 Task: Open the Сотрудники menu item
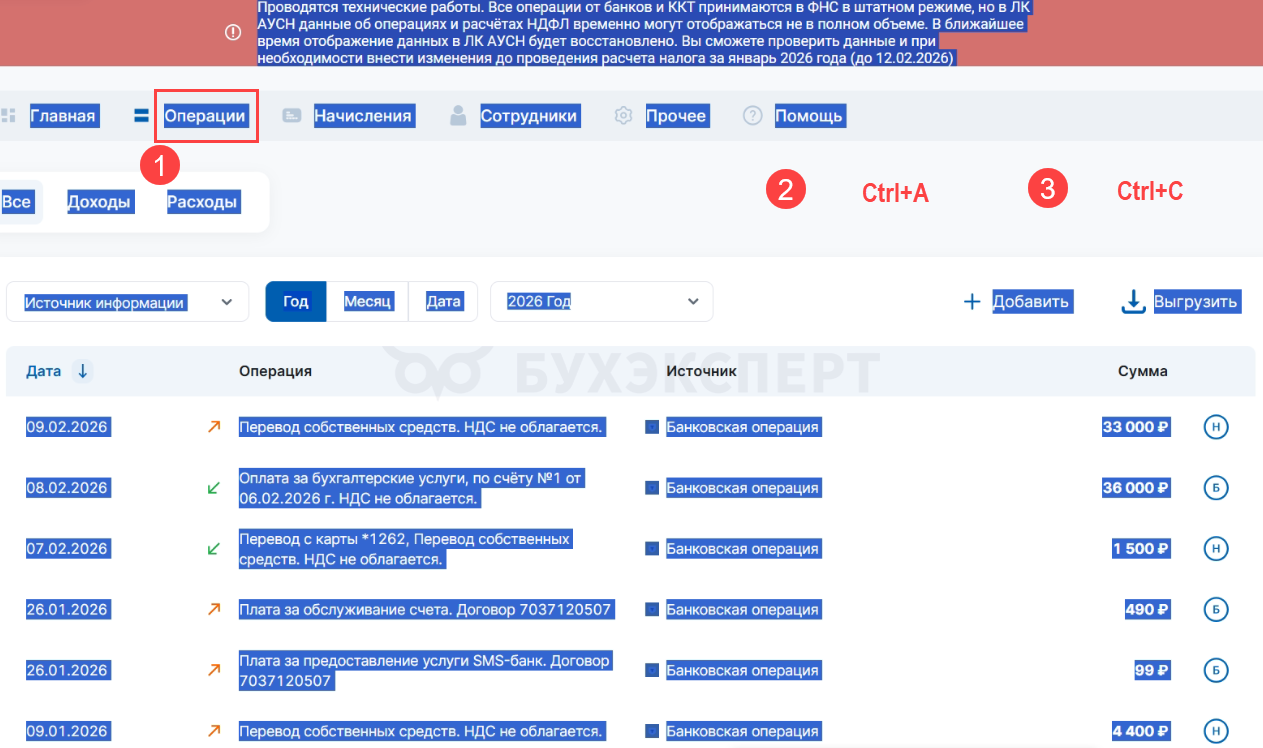coord(529,116)
